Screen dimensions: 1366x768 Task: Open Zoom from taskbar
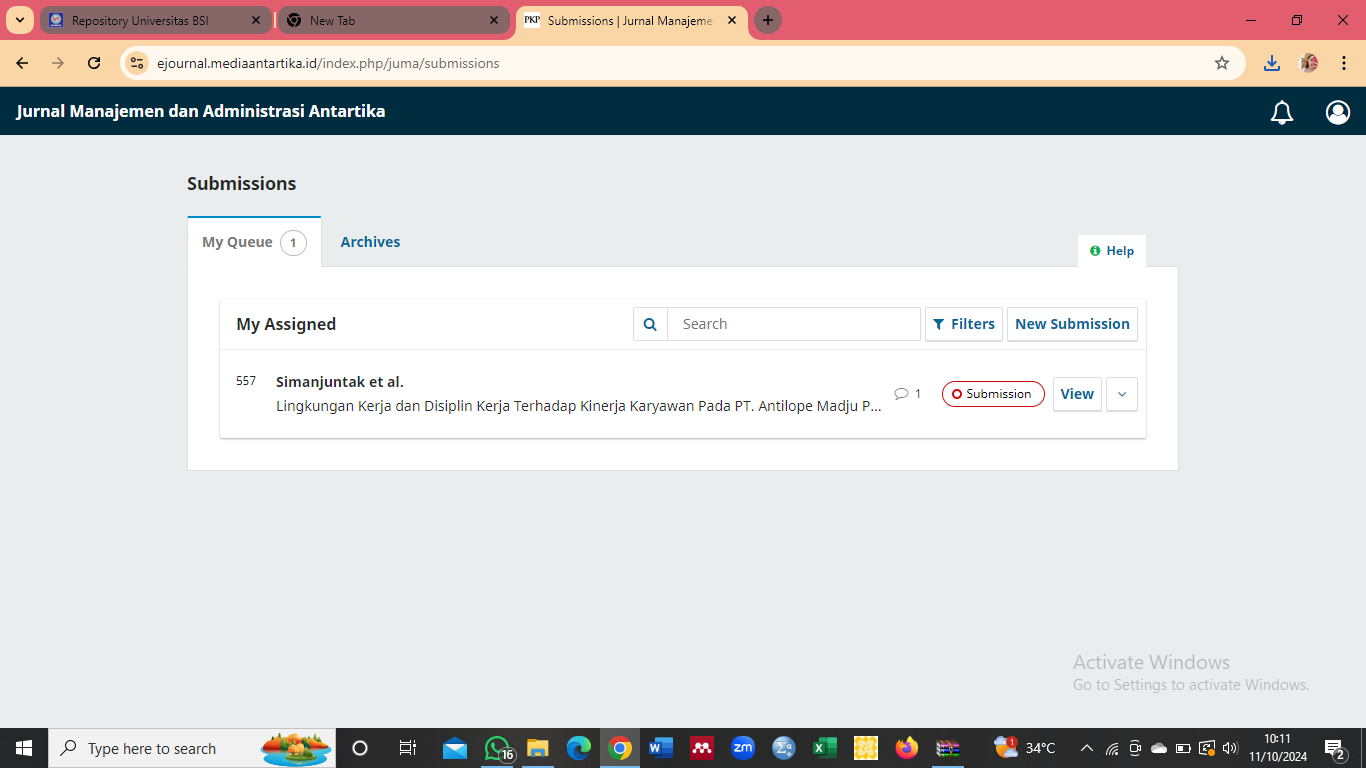pos(743,748)
